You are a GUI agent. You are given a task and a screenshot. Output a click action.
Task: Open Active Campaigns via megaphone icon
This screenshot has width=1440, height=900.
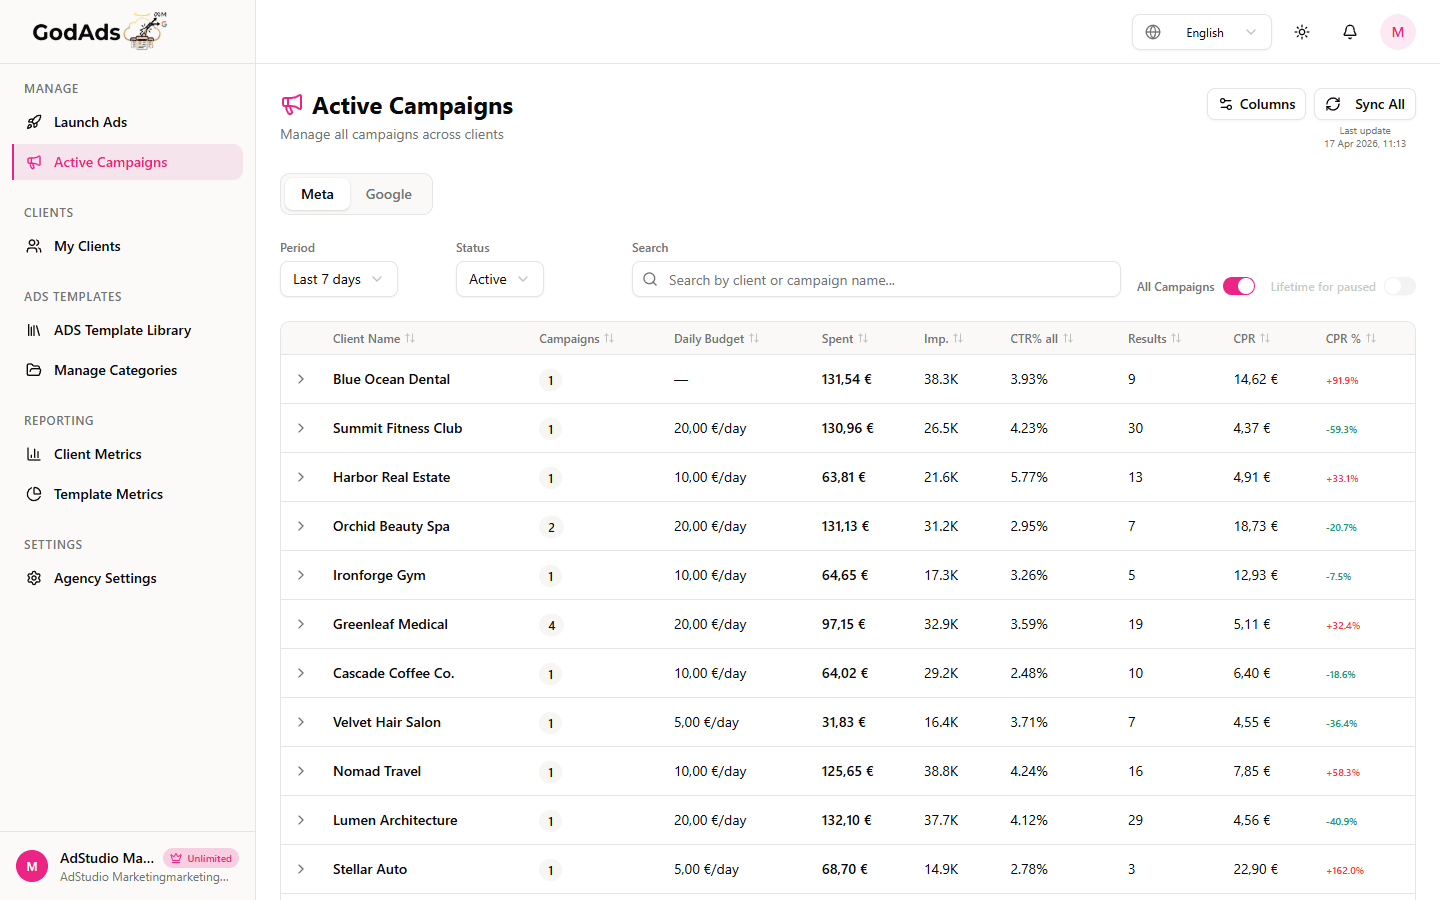point(34,161)
